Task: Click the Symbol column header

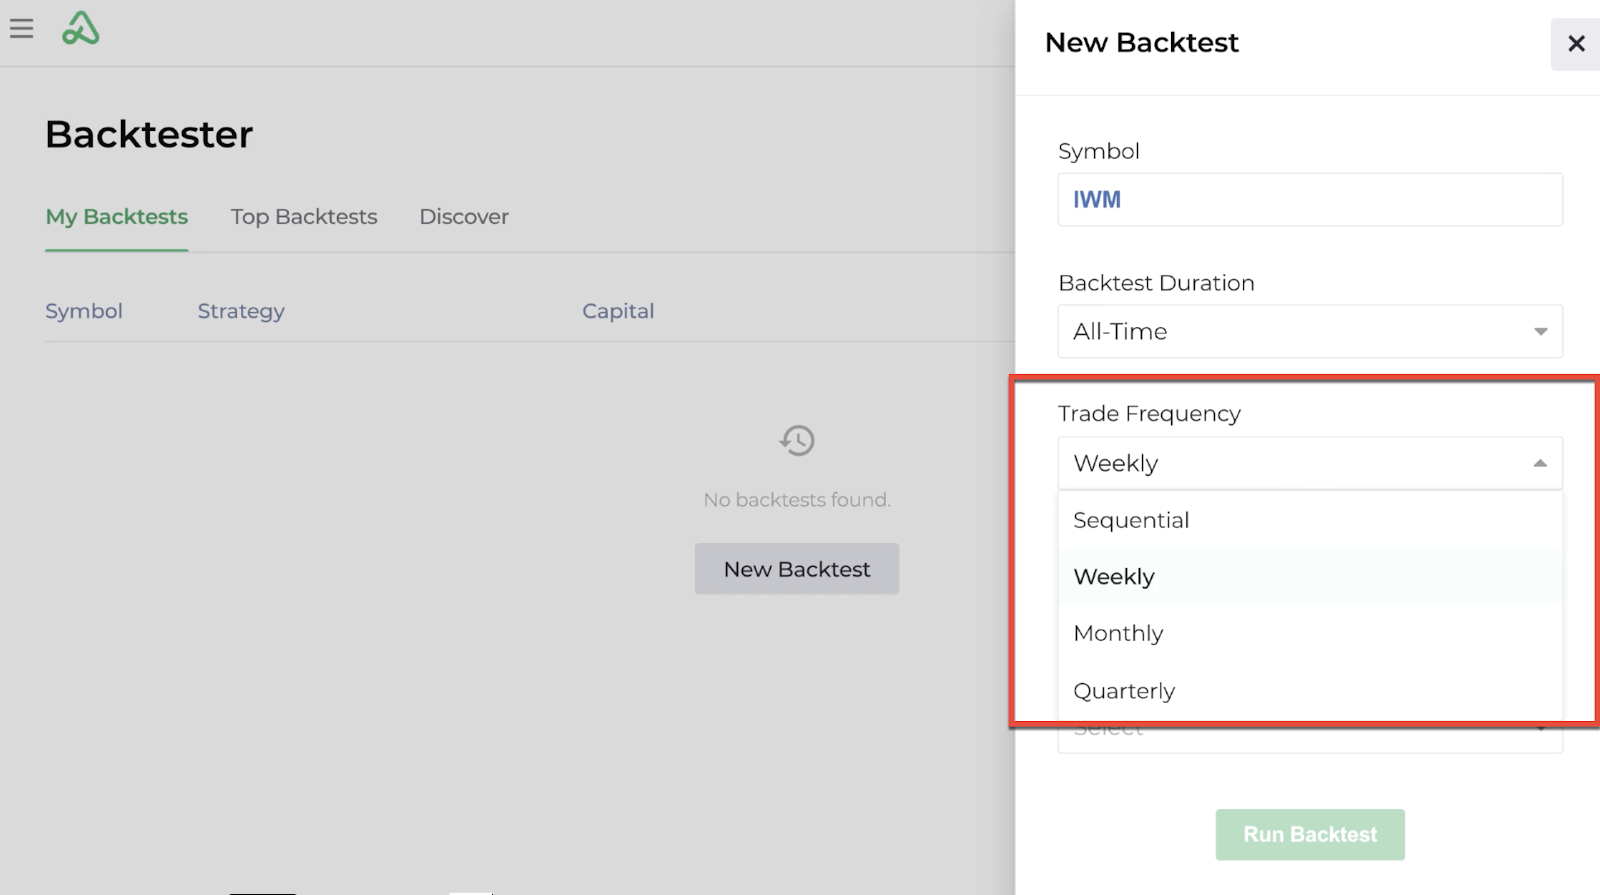Action: click(84, 311)
